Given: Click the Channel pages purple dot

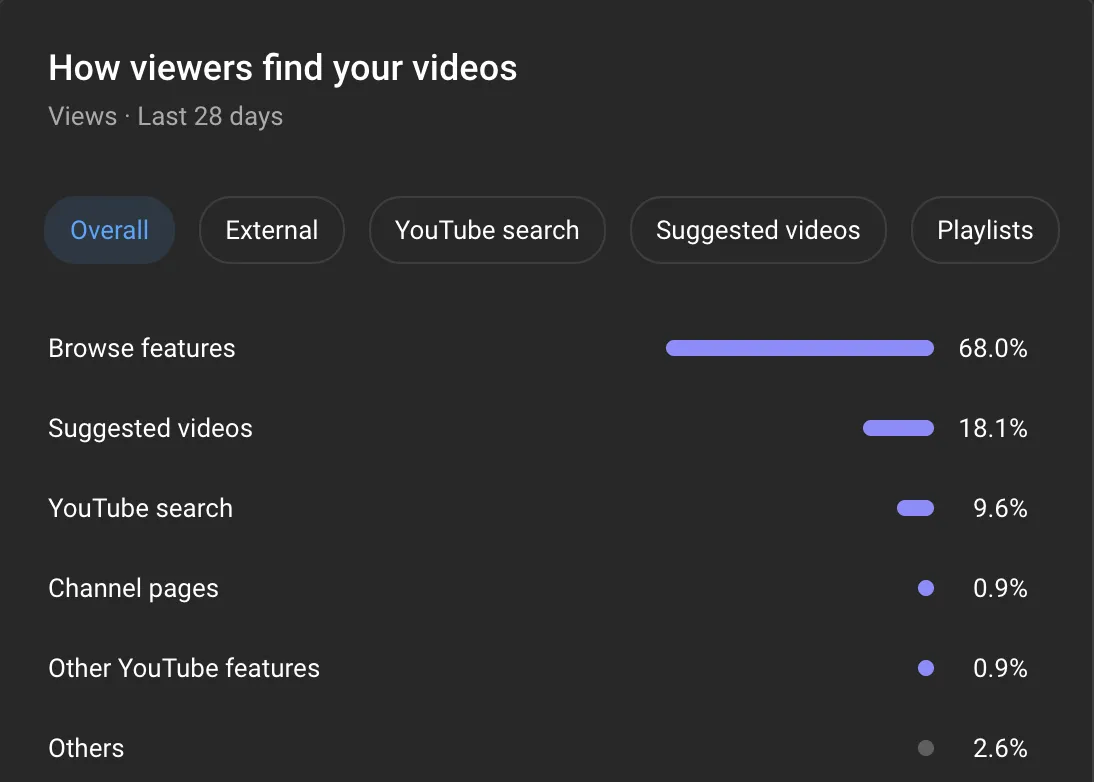Looking at the screenshot, I should [925, 588].
